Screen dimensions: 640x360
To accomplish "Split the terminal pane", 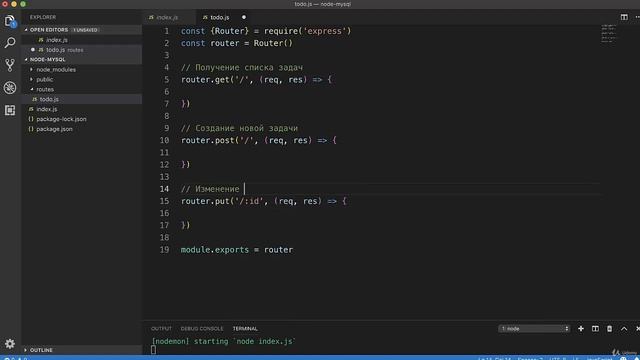I will [x=595, y=329].
